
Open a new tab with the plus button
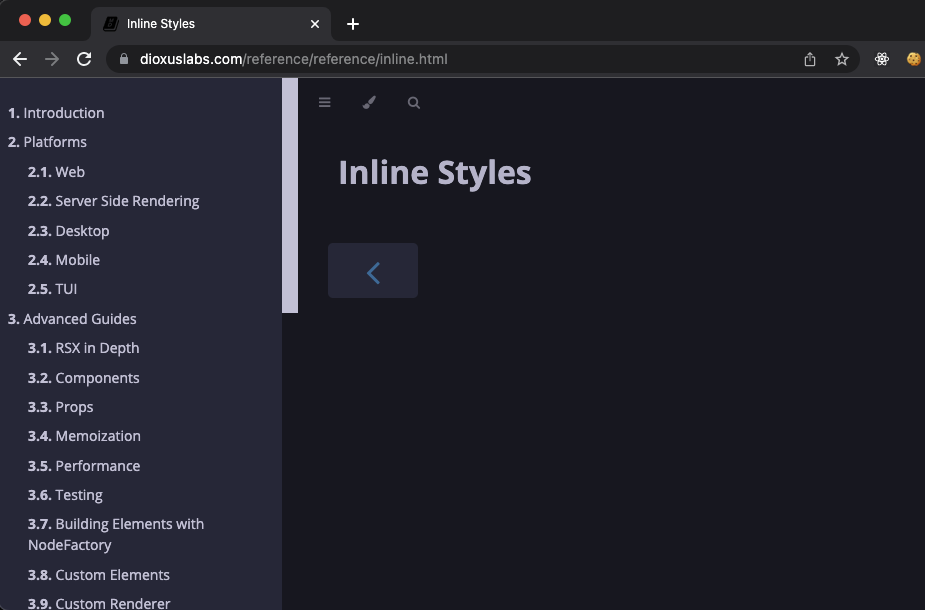pos(352,24)
